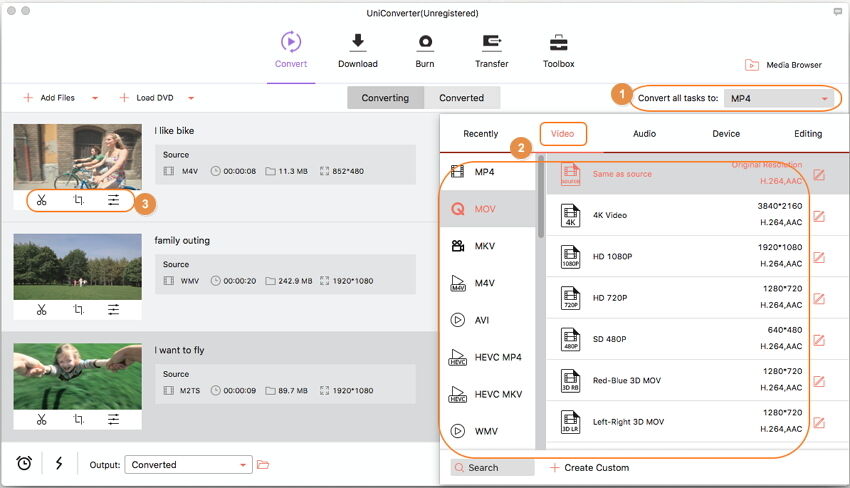This screenshot has height=488, width=850.
Task: Edit the Red-Blue 3D MOV preset settings
Action: (x=819, y=381)
